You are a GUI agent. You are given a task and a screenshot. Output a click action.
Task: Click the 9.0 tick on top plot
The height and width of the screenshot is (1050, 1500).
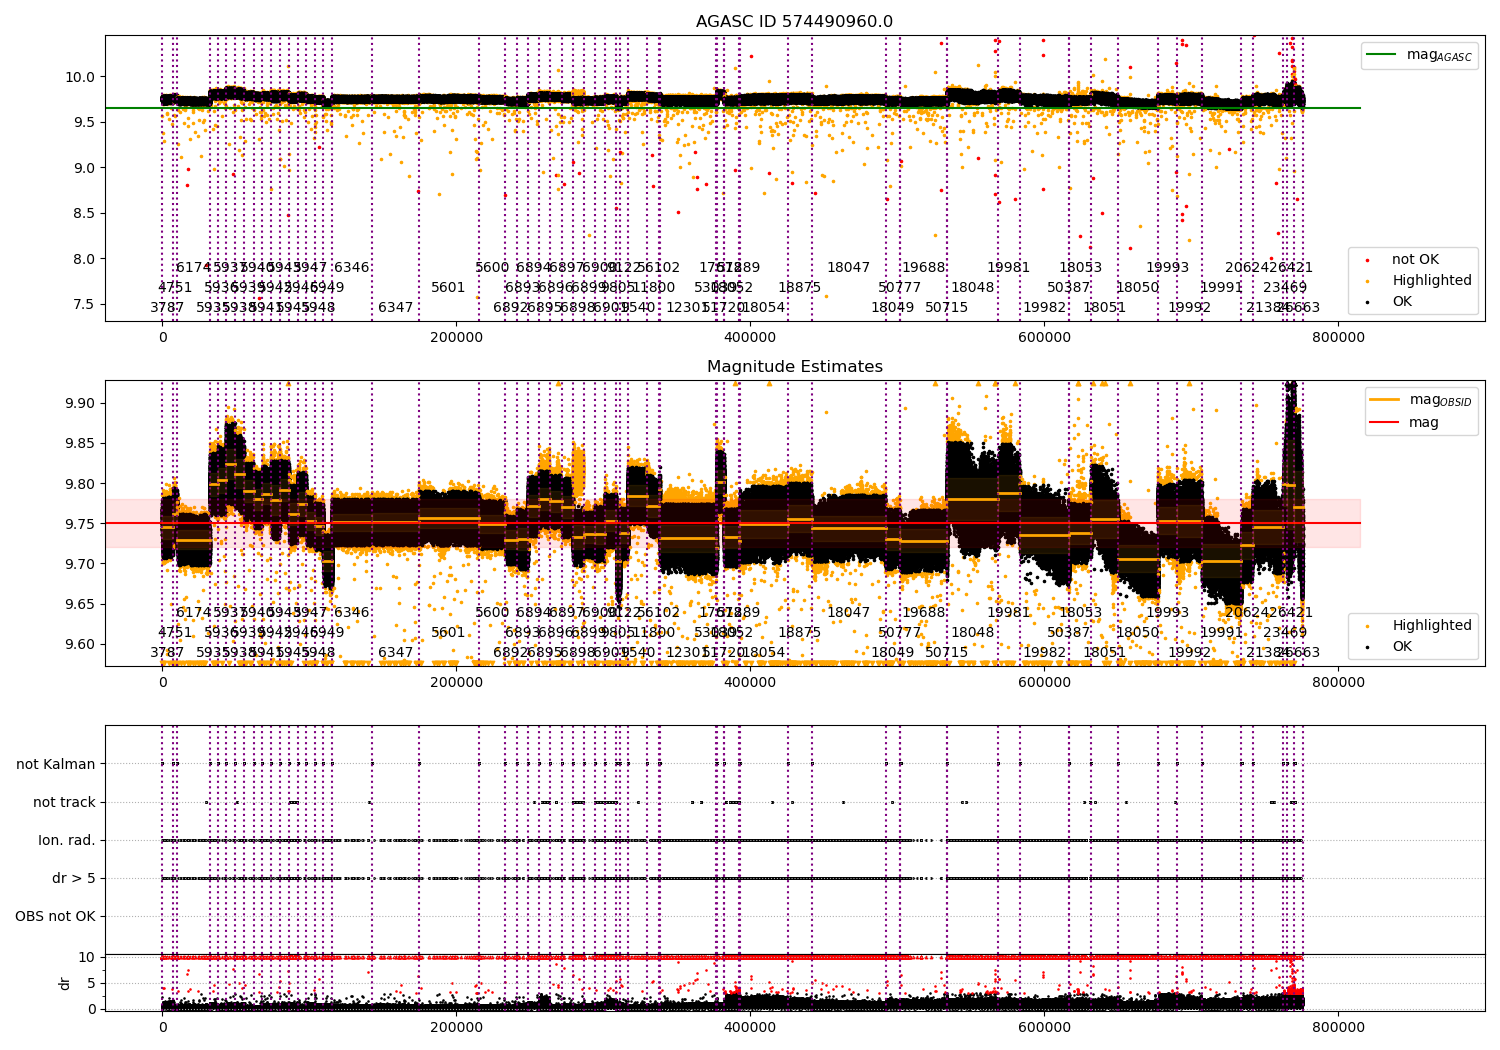(x=84, y=168)
